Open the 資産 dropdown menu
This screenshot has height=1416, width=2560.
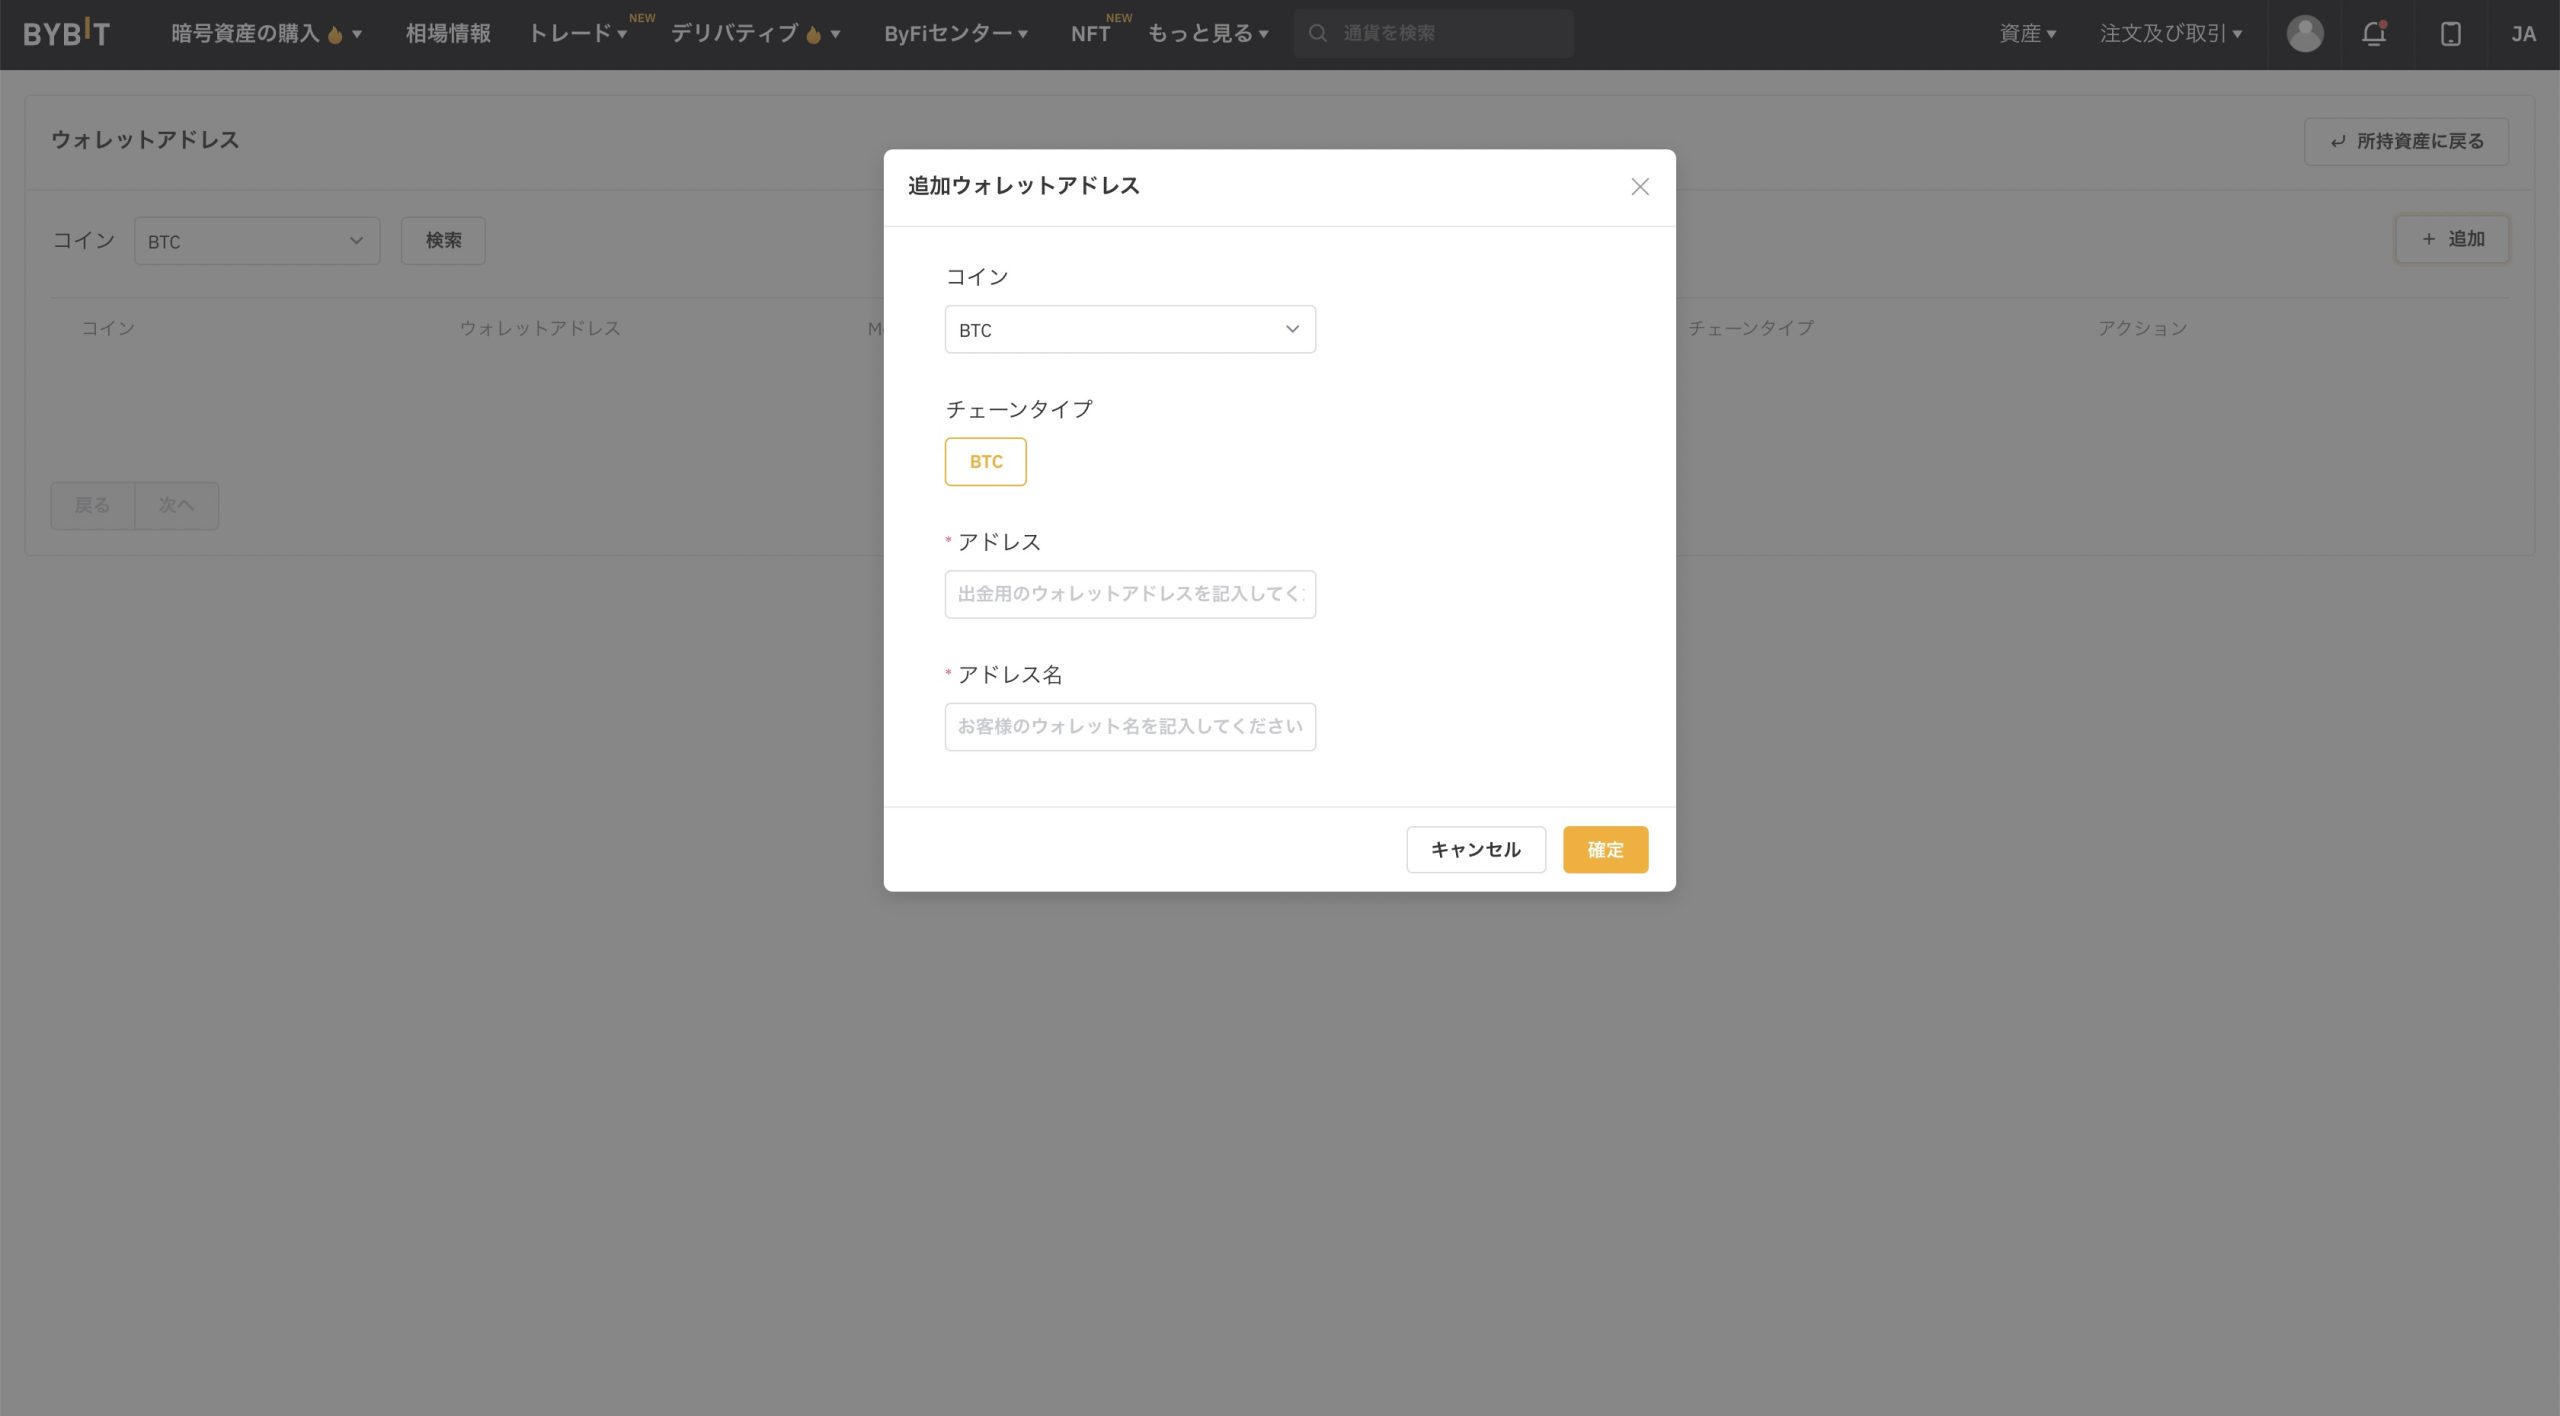2027,34
